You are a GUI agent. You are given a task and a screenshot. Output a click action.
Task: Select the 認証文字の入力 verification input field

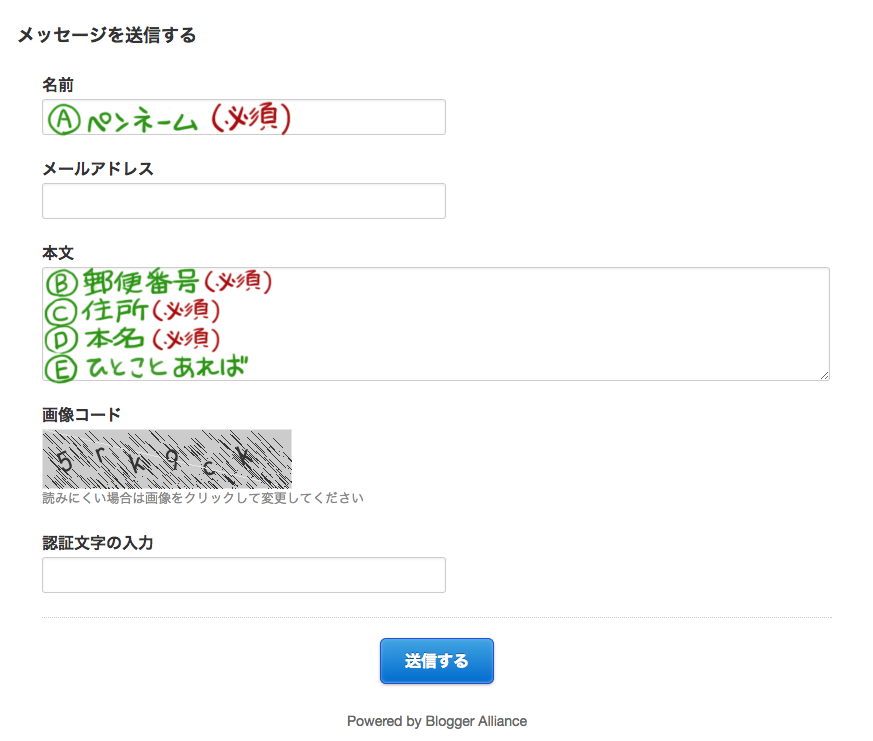pos(243,575)
